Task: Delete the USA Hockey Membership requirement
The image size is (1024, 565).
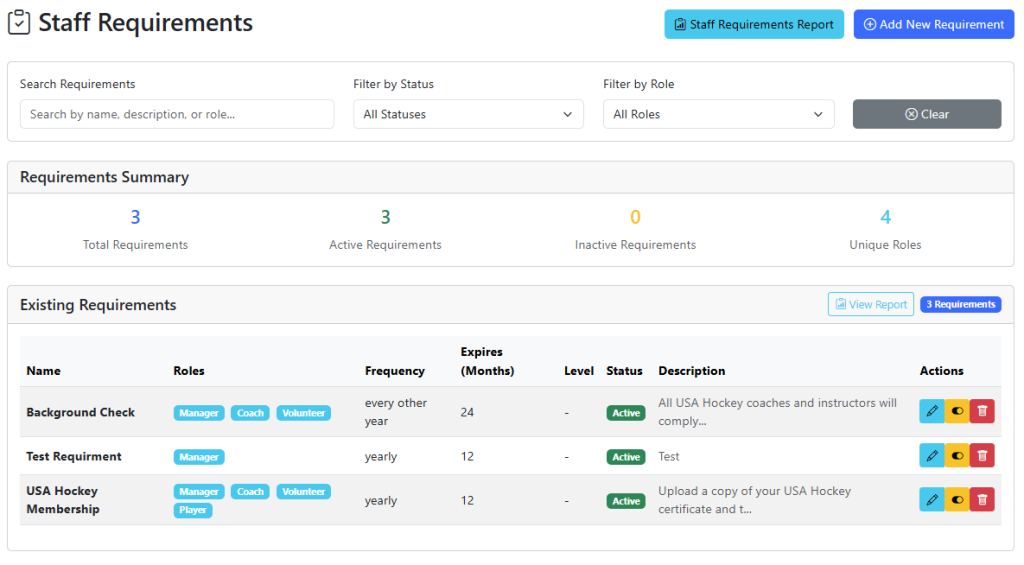Action: (x=982, y=500)
